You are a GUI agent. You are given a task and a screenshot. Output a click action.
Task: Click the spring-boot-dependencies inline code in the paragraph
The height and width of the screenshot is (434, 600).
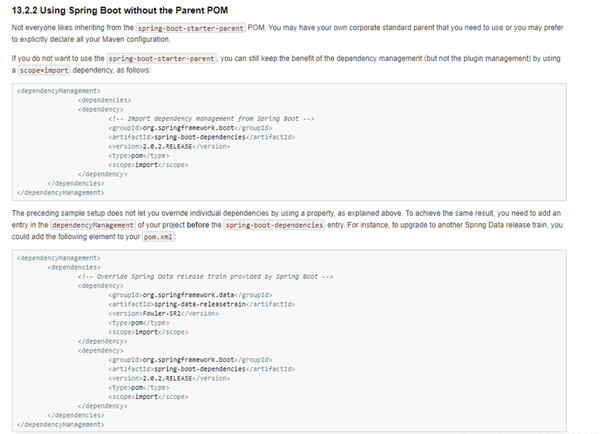[274, 225]
